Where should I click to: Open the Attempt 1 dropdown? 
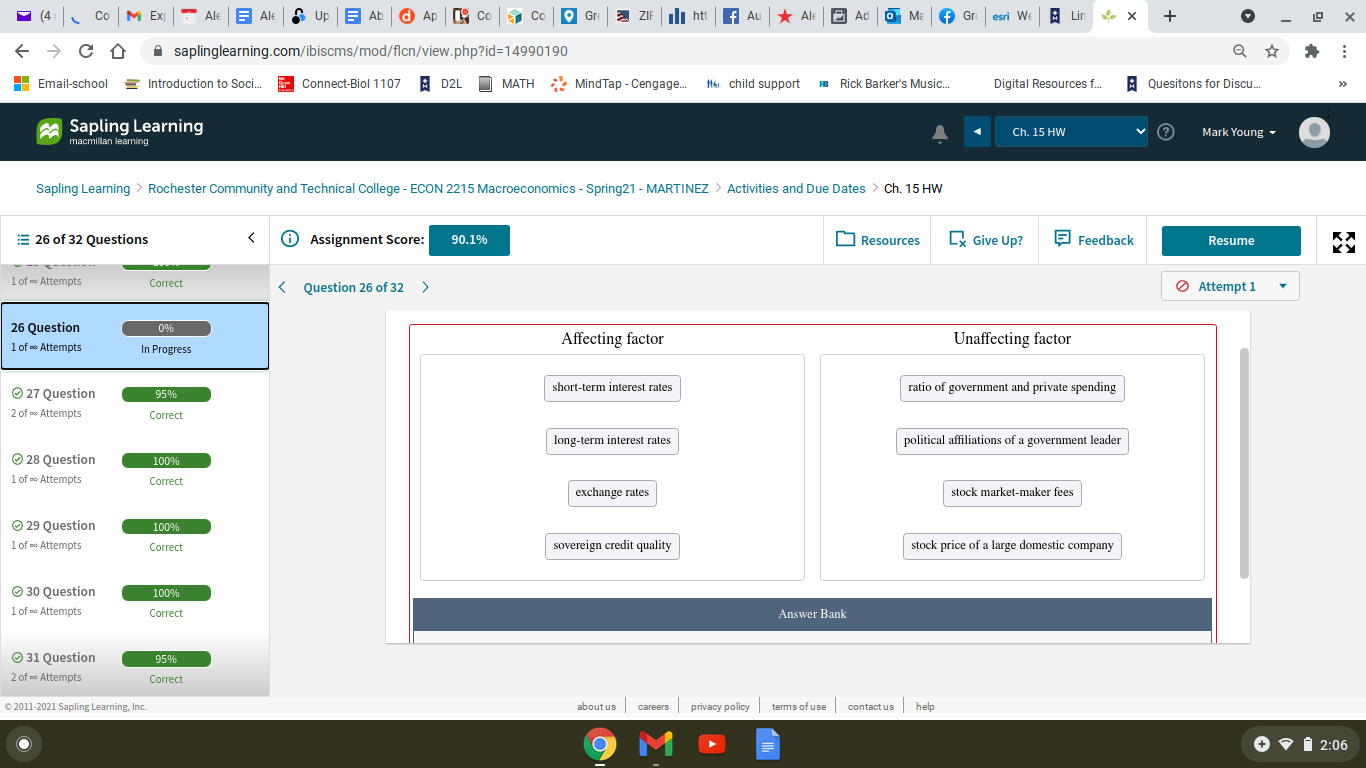[x=1229, y=286]
